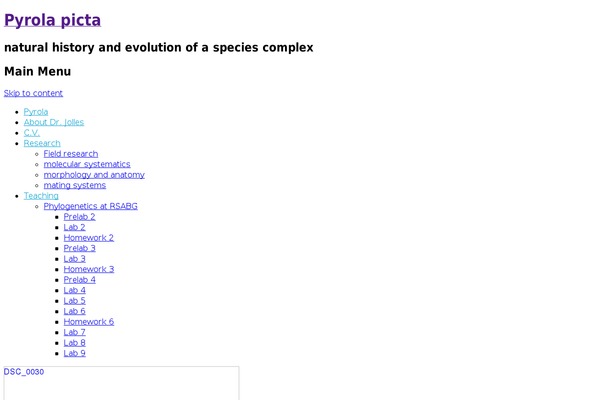Screen dimensions: 600x400
Task: Select the Research menu item
Action: (x=42, y=143)
